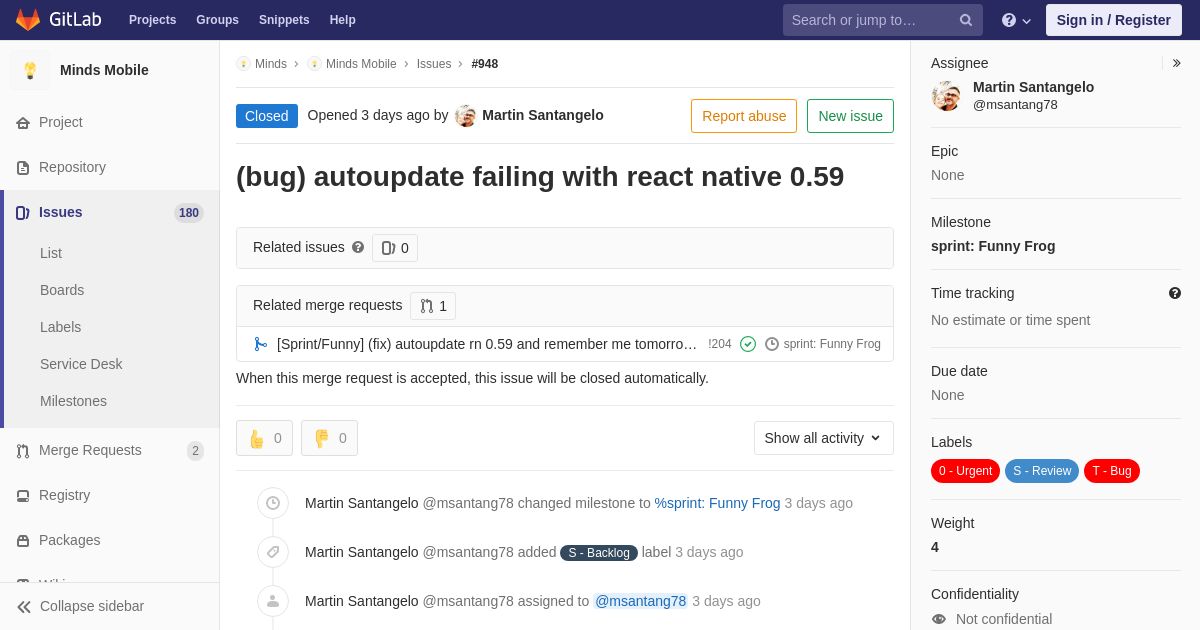Click the sprint: Funny Frog milestone in sidebar

tap(993, 246)
